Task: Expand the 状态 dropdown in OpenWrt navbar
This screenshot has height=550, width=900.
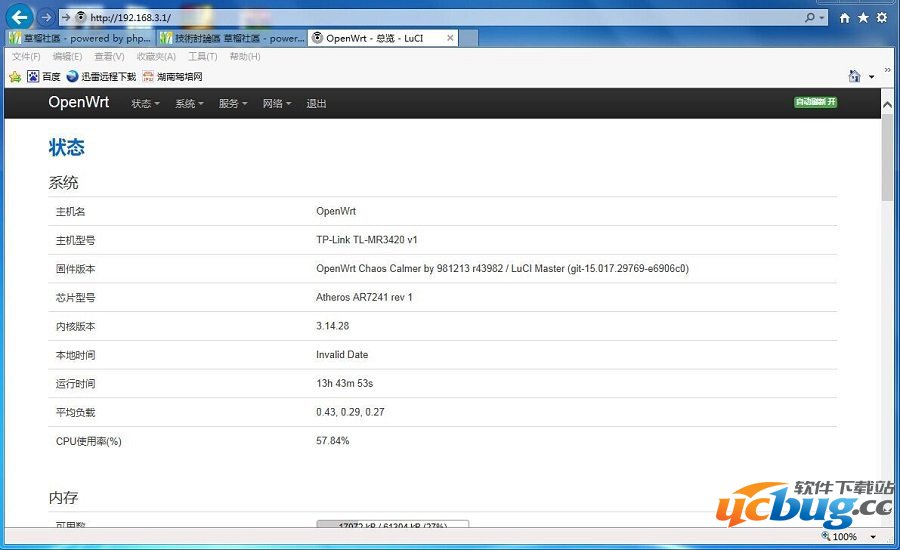Action: tap(145, 104)
